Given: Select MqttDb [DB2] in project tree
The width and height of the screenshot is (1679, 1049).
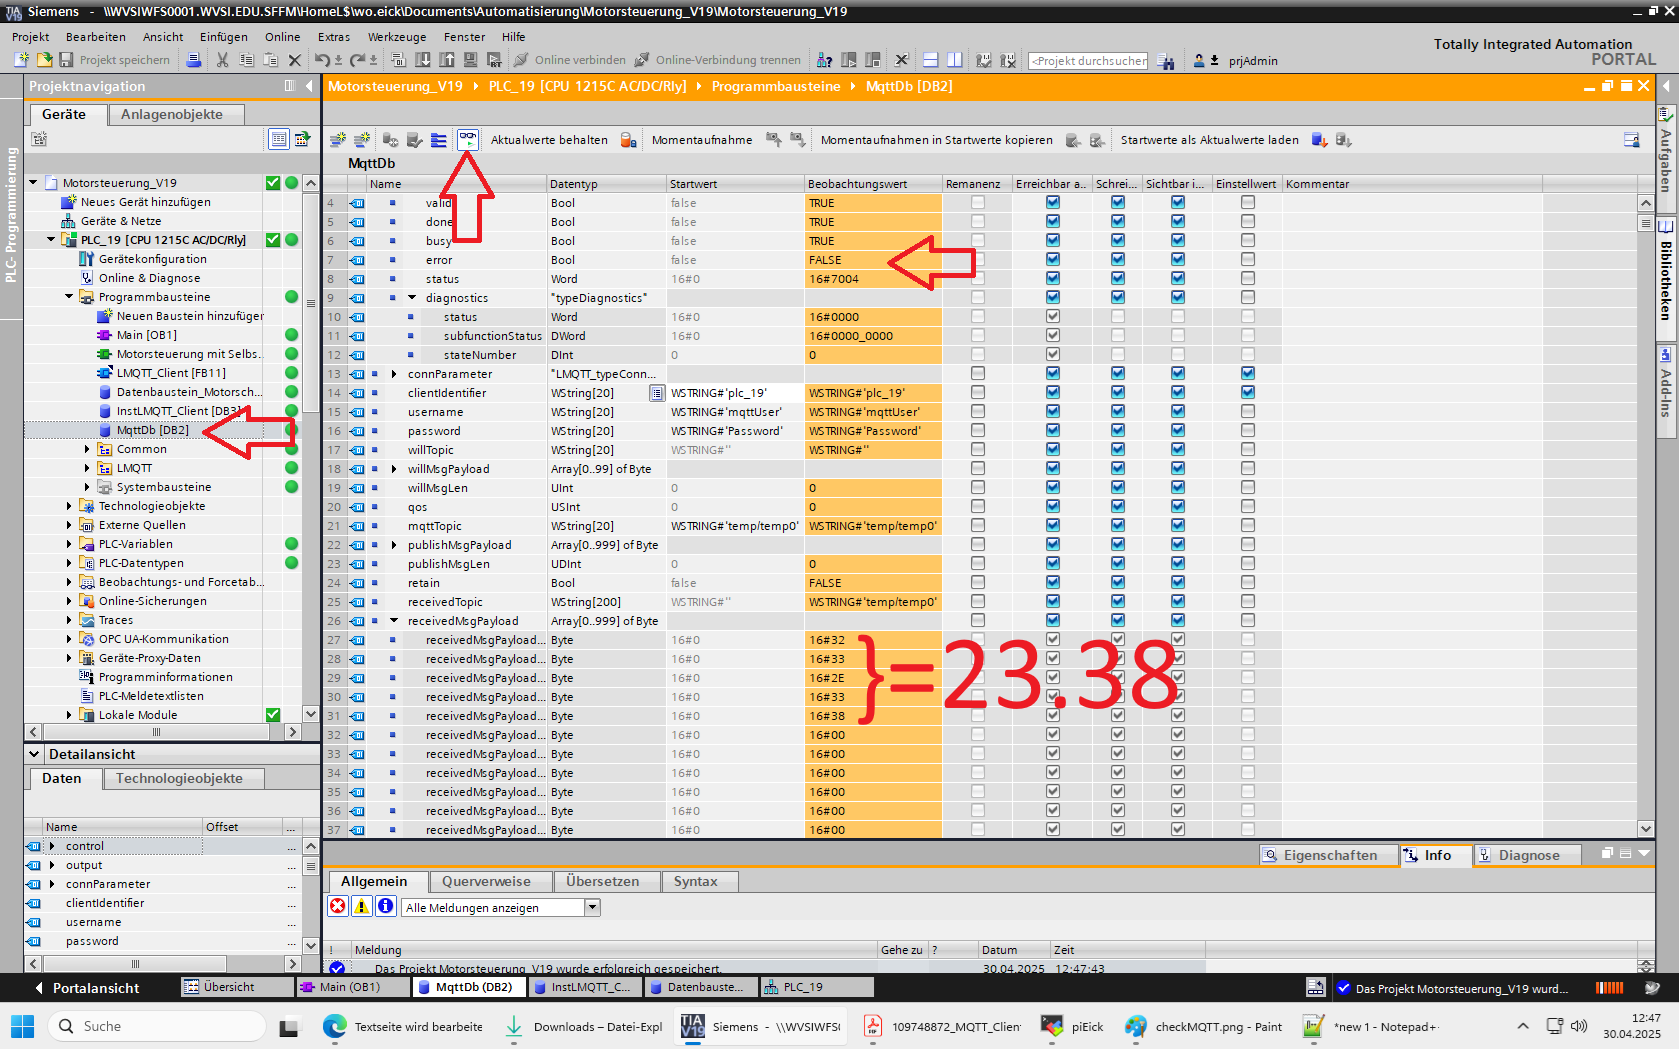Looking at the screenshot, I should point(152,430).
